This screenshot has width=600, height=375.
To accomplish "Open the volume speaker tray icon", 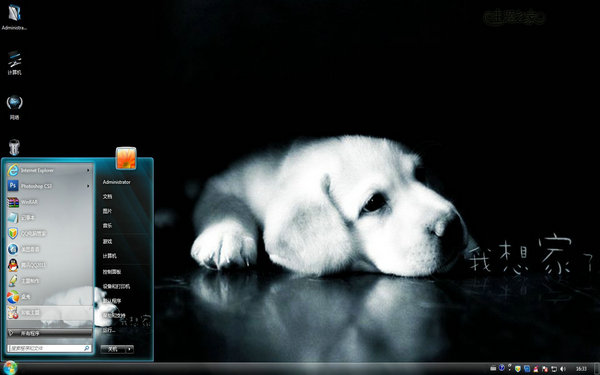I will 563,369.
